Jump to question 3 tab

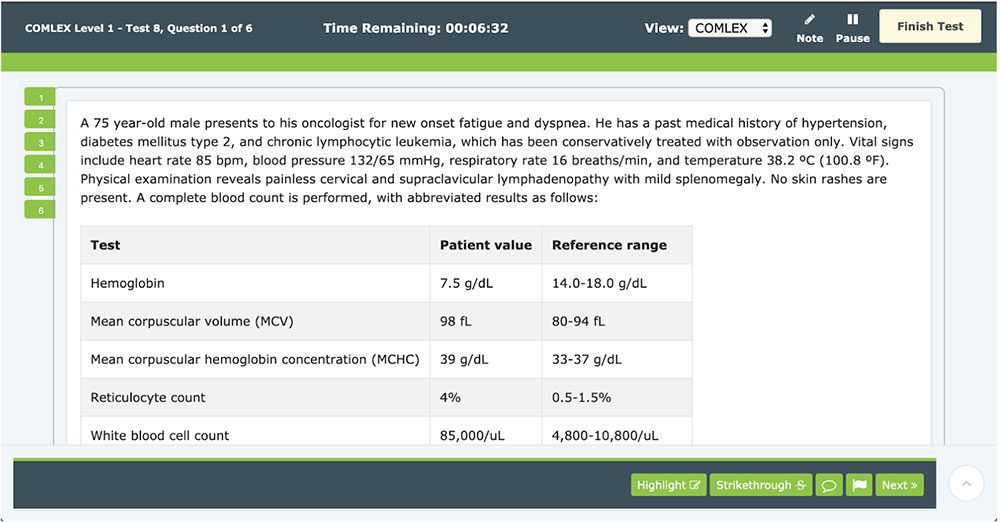40,142
